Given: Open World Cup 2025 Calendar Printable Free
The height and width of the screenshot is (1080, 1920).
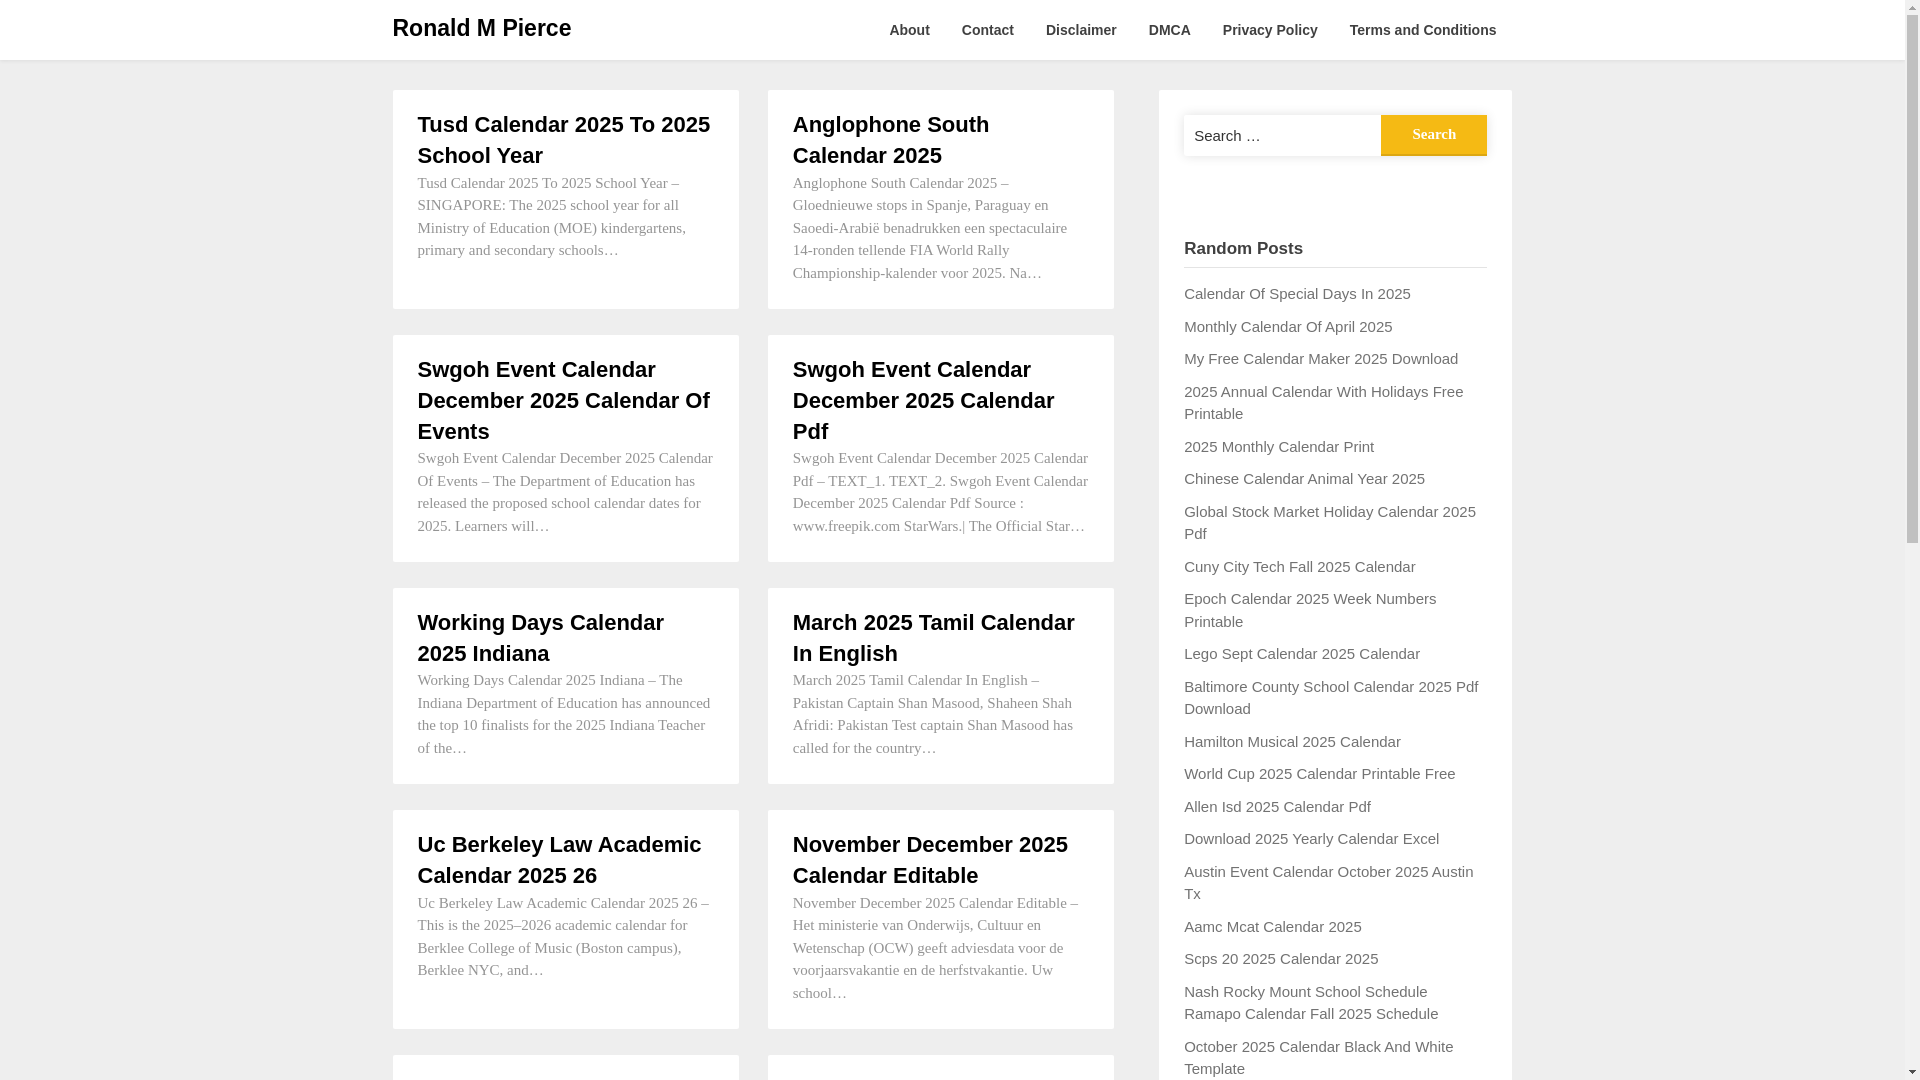Looking at the screenshot, I should pyautogui.click(x=1320, y=774).
